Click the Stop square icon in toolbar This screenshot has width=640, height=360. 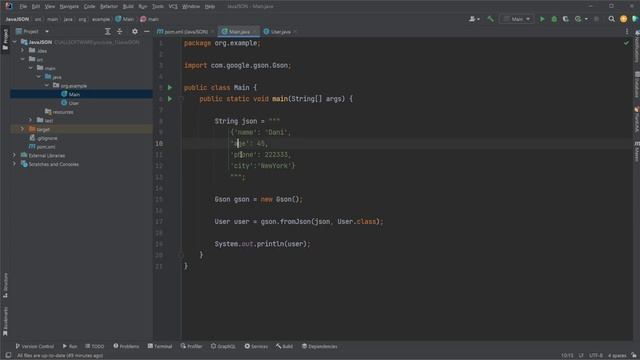(x=596, y=19)
